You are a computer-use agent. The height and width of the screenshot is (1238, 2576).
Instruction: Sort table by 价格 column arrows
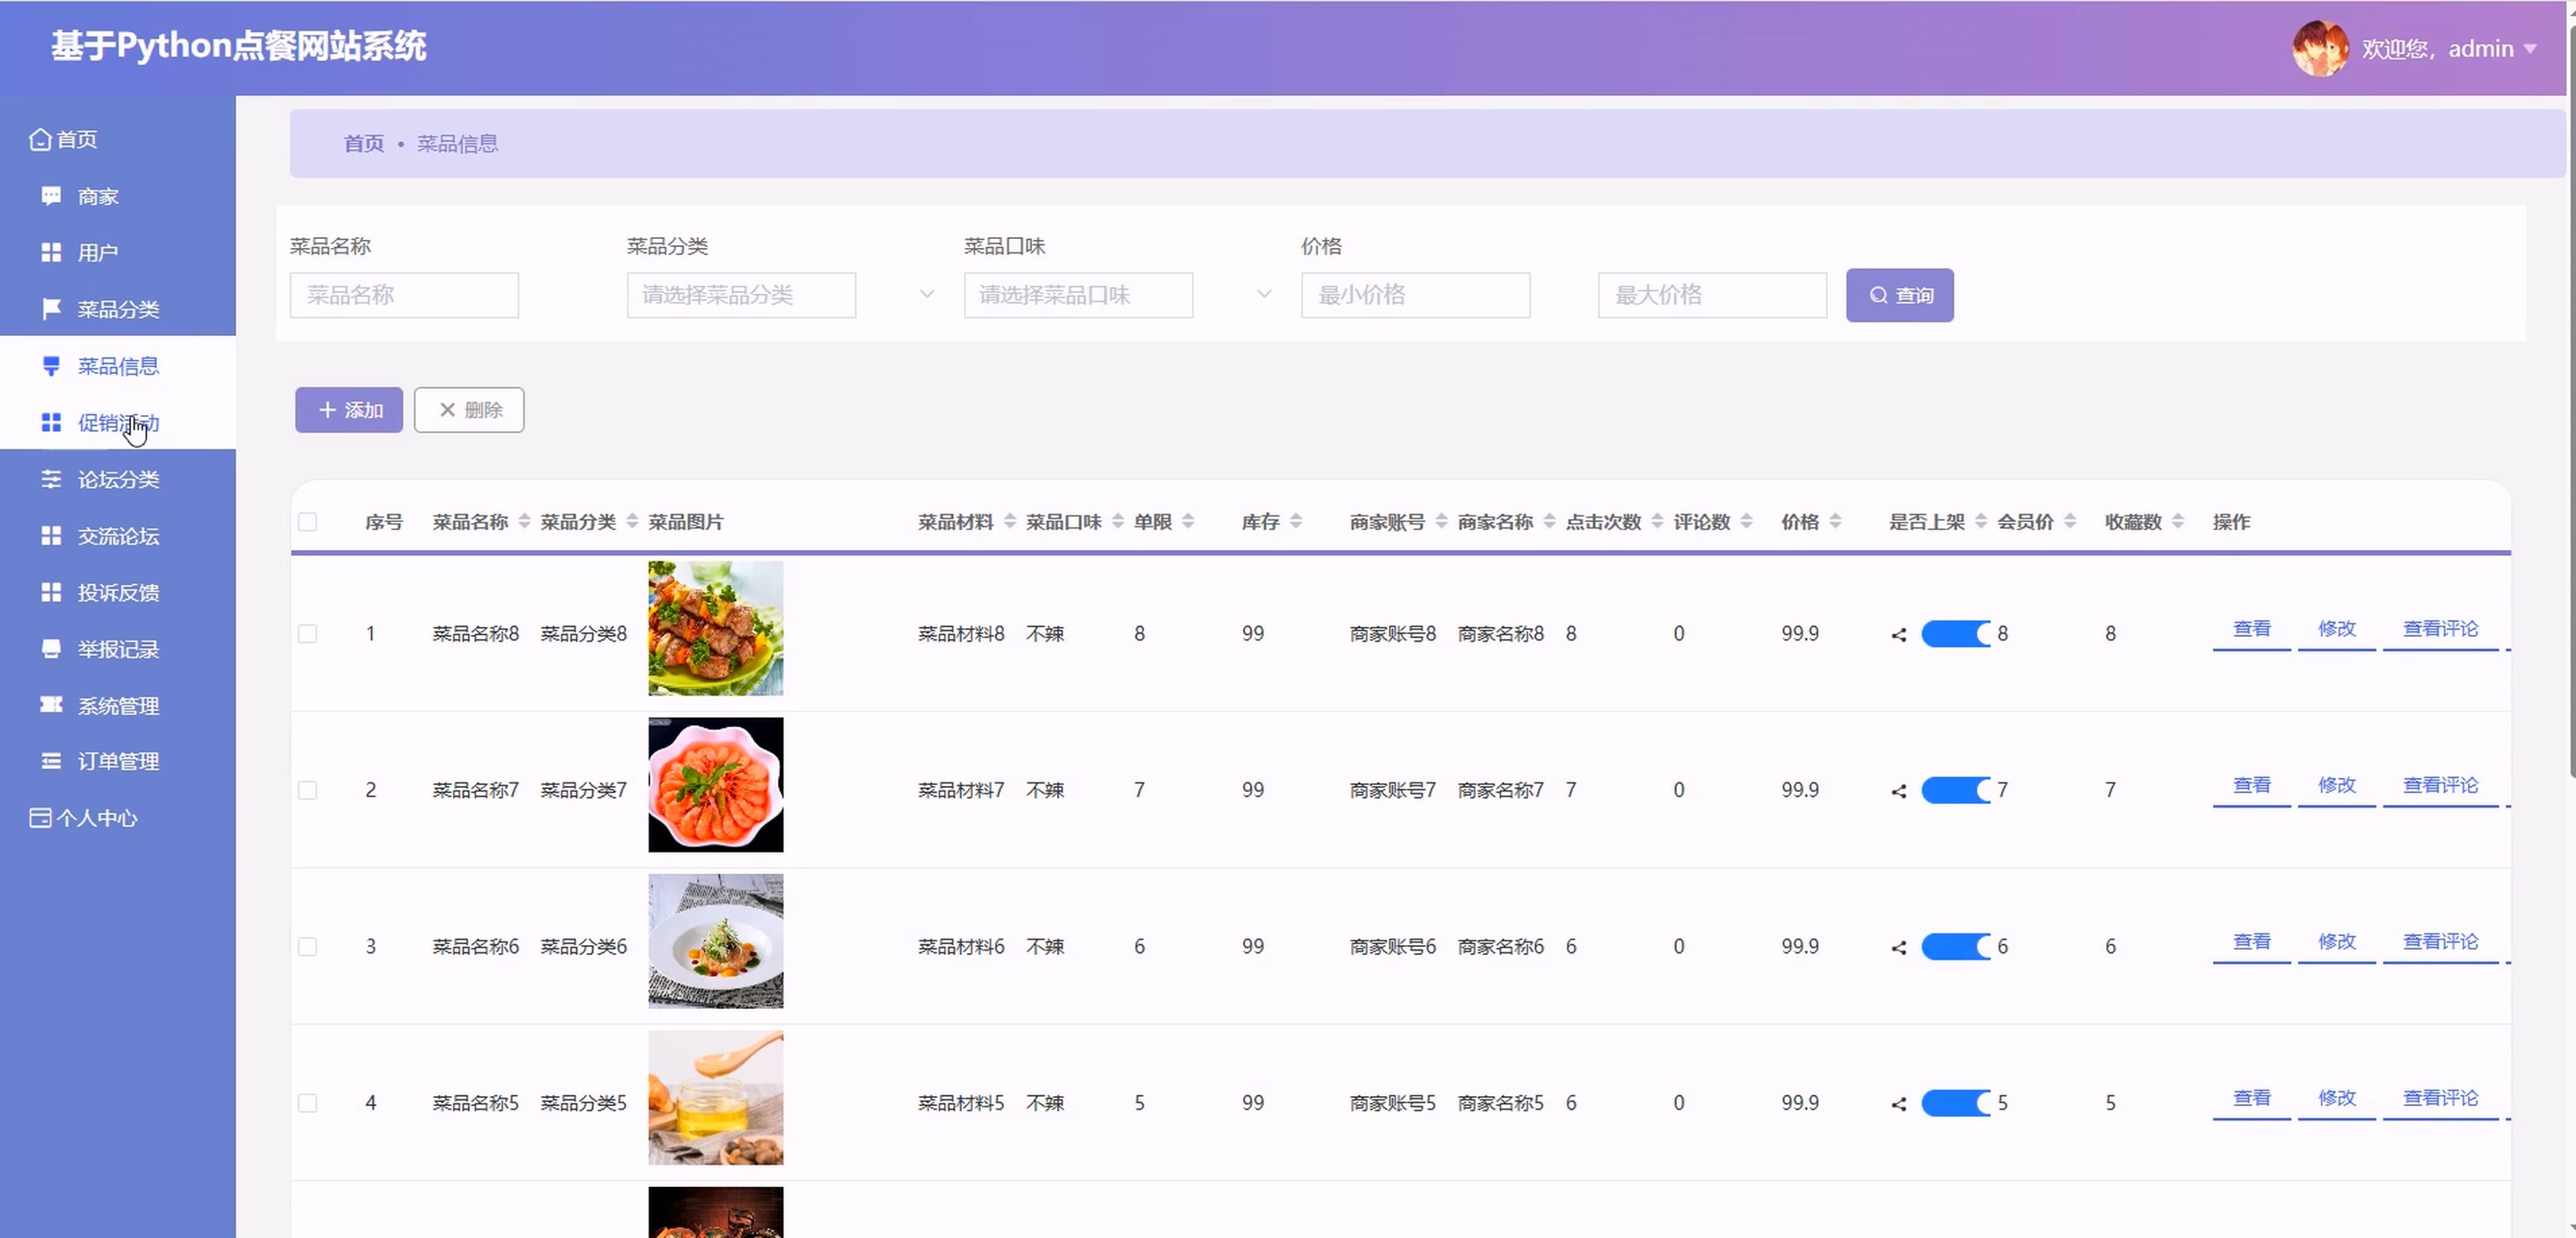(1835, 521)
